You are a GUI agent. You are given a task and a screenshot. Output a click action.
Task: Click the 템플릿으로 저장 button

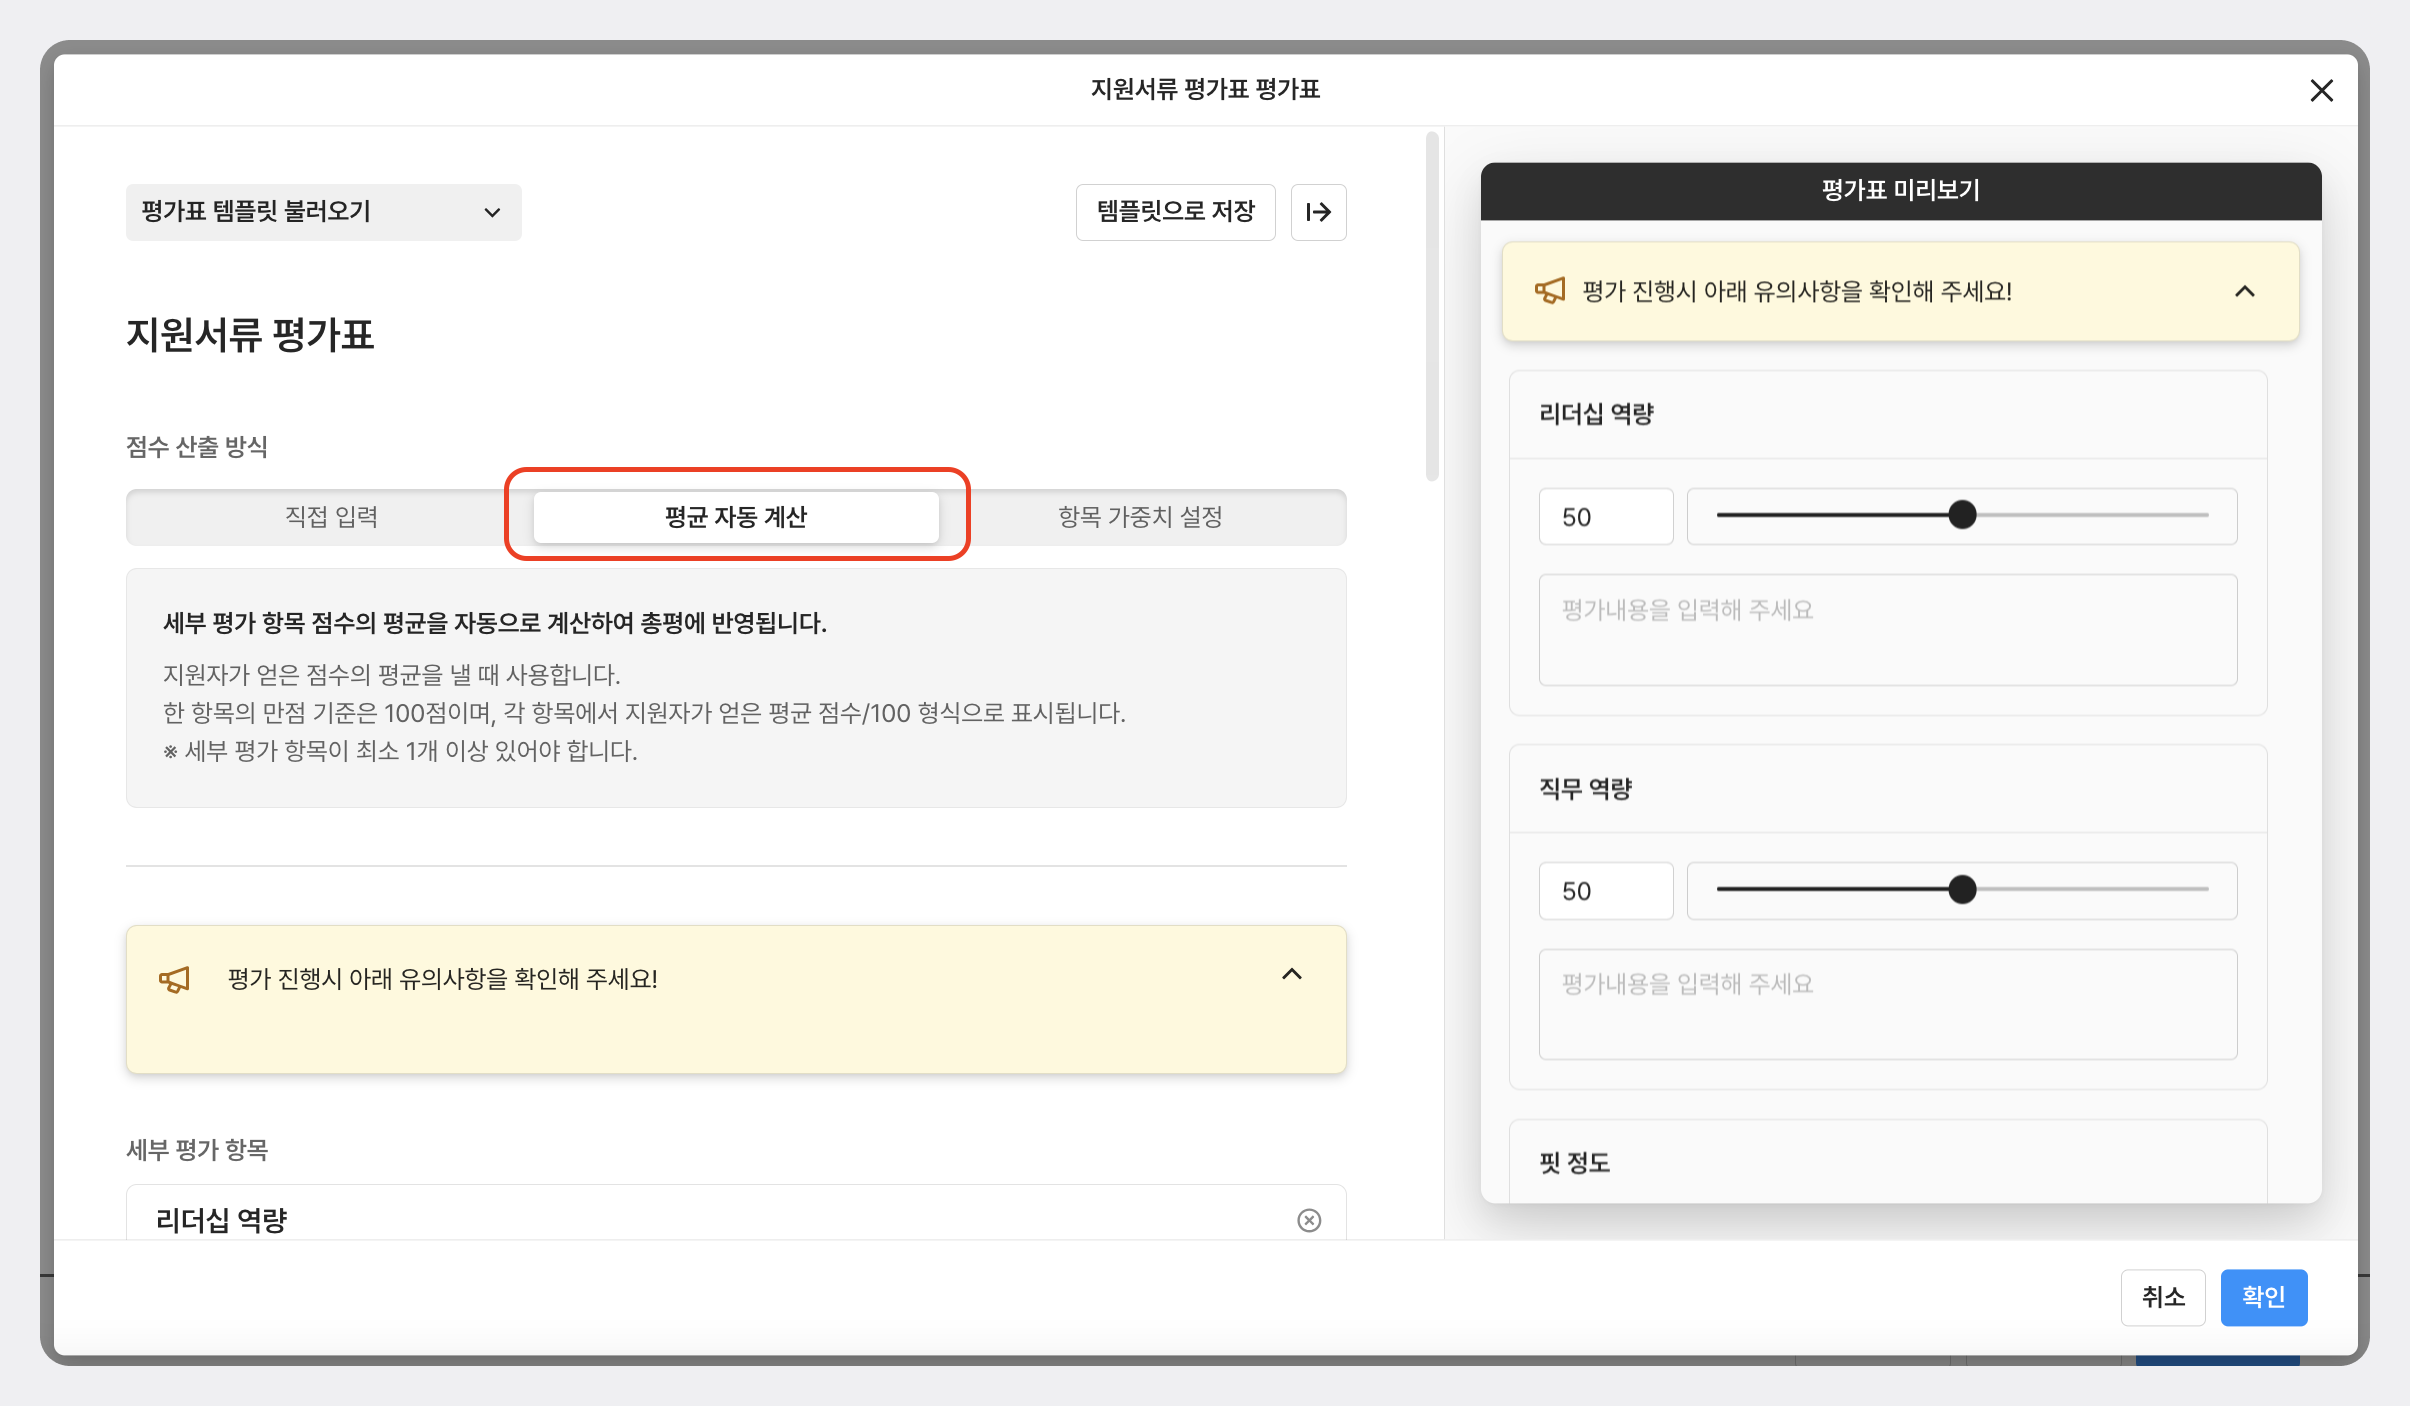pos(1175,212)
